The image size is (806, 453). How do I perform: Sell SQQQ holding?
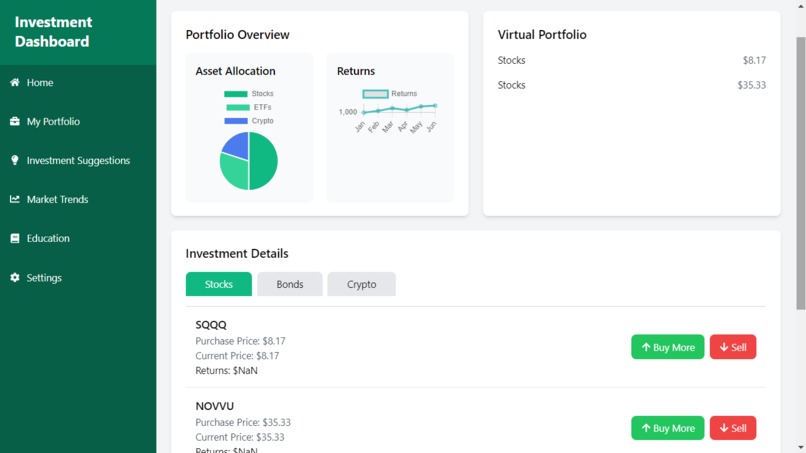[x=732, y=347]
